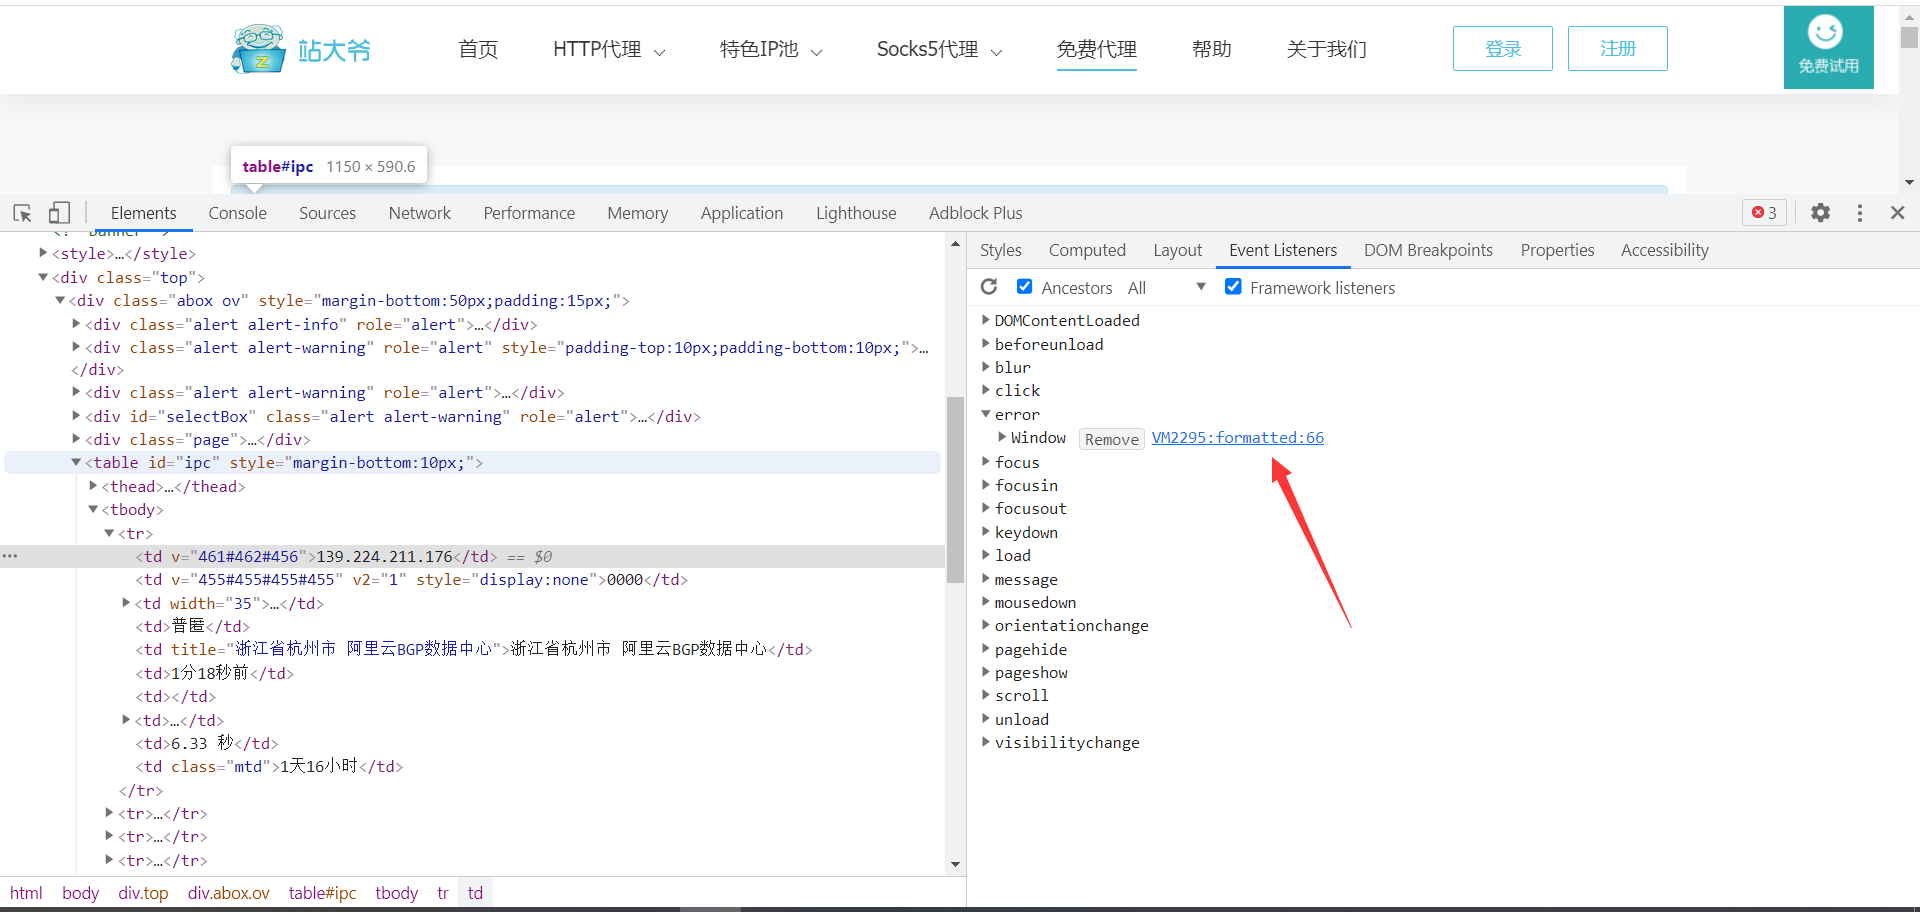Expand the keydown event listener
This screenshot has width=1920, height=912.
tap(986, 532)
